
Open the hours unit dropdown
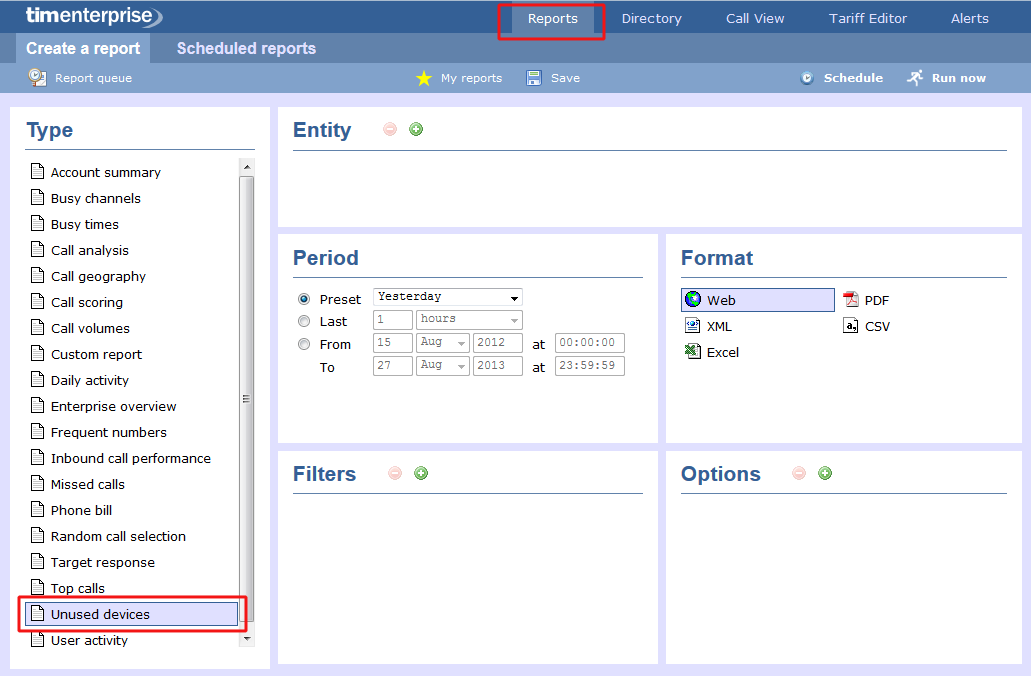tap(469, 320)
